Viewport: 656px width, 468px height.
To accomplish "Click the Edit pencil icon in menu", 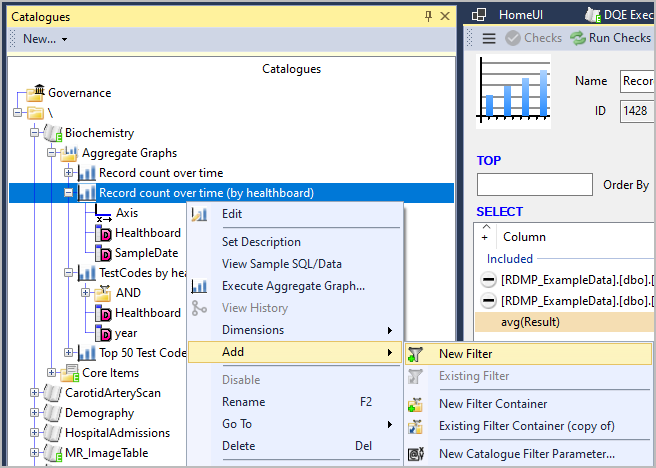I will pyautogui.click(x=199, y=214).
